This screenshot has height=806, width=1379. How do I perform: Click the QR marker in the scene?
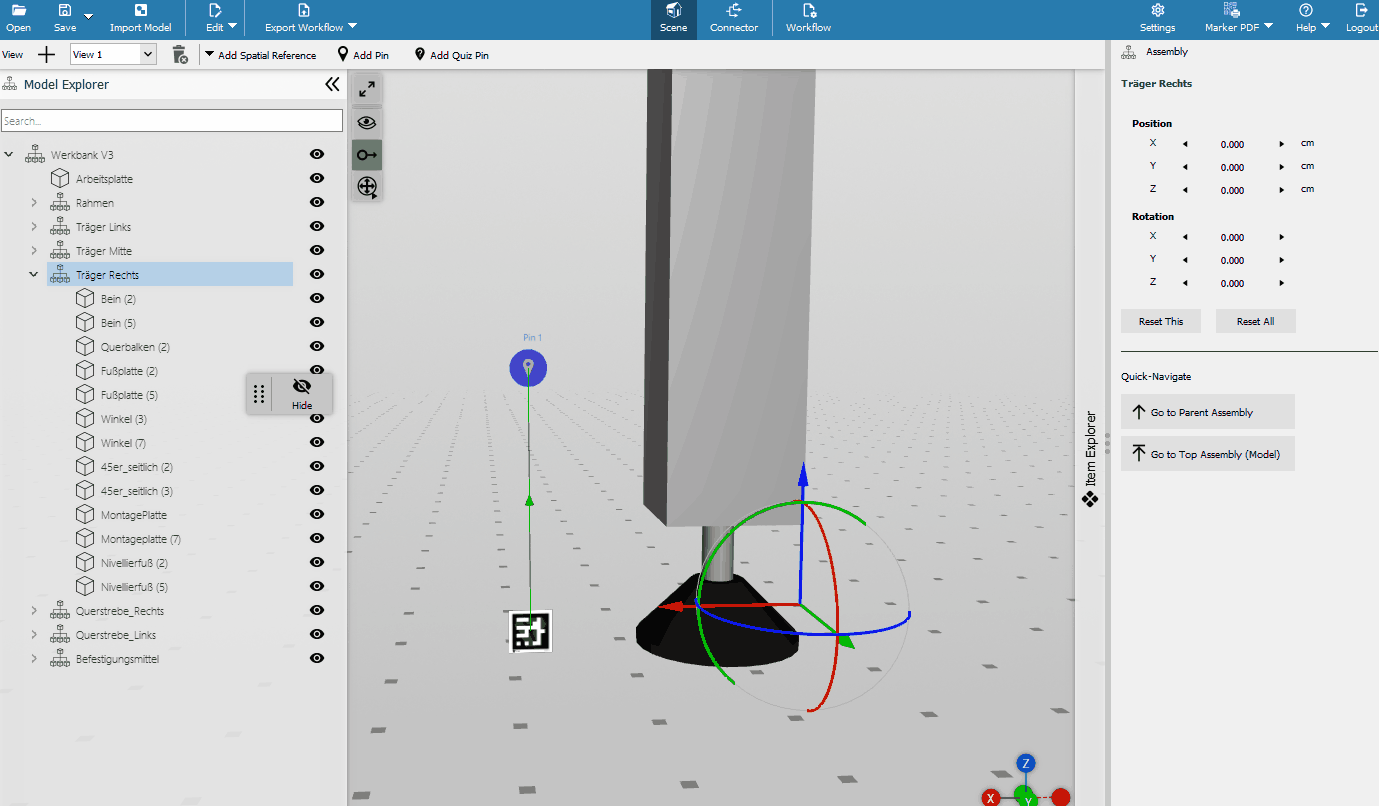tap(531, 631)
